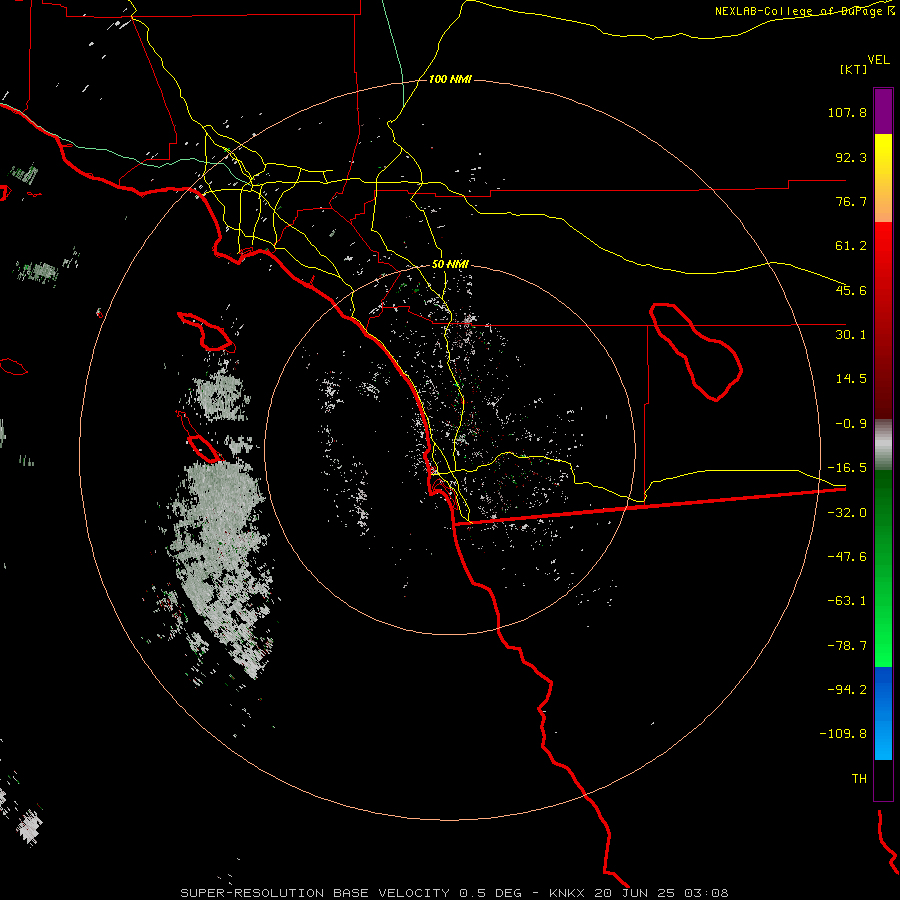
Task: Click the 50 NMI range ring label
Action: pyautogui.click(x=450, y=264)
